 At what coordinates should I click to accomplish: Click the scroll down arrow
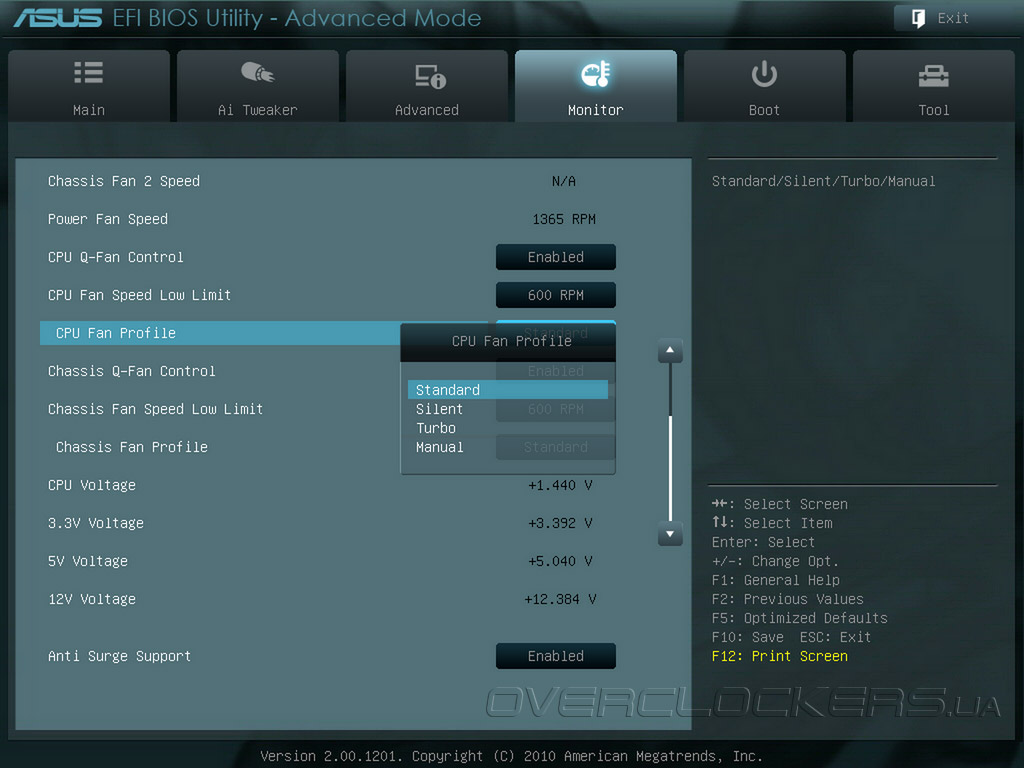(670, 534)
